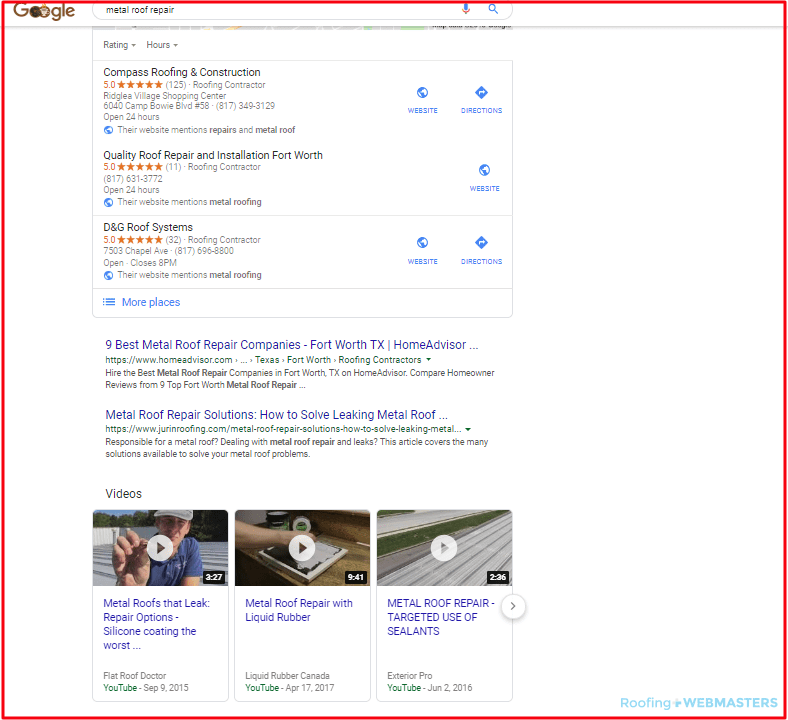Open Metal Roof Repair with Liquid Rubber title
The image size is (788, 720).
[299, 610]
